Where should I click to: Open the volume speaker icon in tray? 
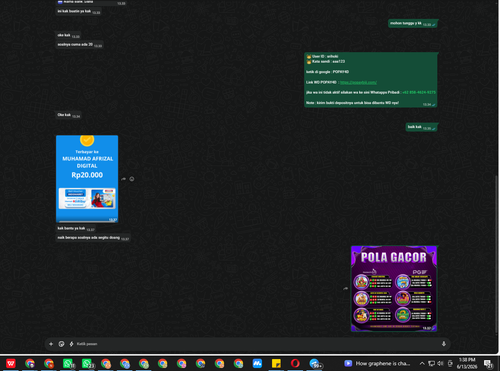coord(440,363)
